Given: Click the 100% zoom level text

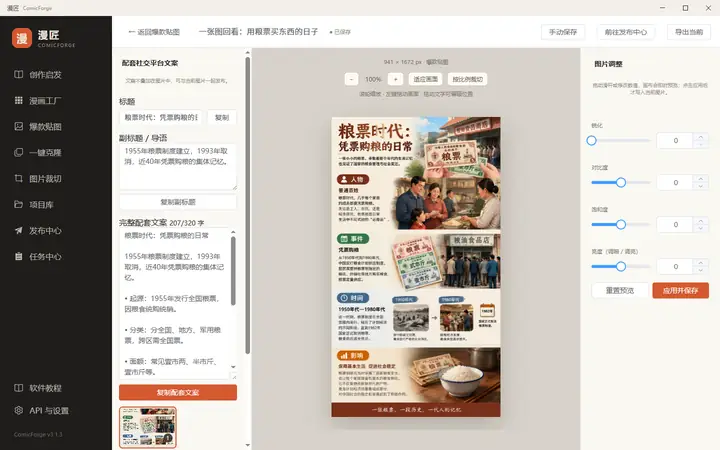Looking at the screenshot, I should coord(373,79).
